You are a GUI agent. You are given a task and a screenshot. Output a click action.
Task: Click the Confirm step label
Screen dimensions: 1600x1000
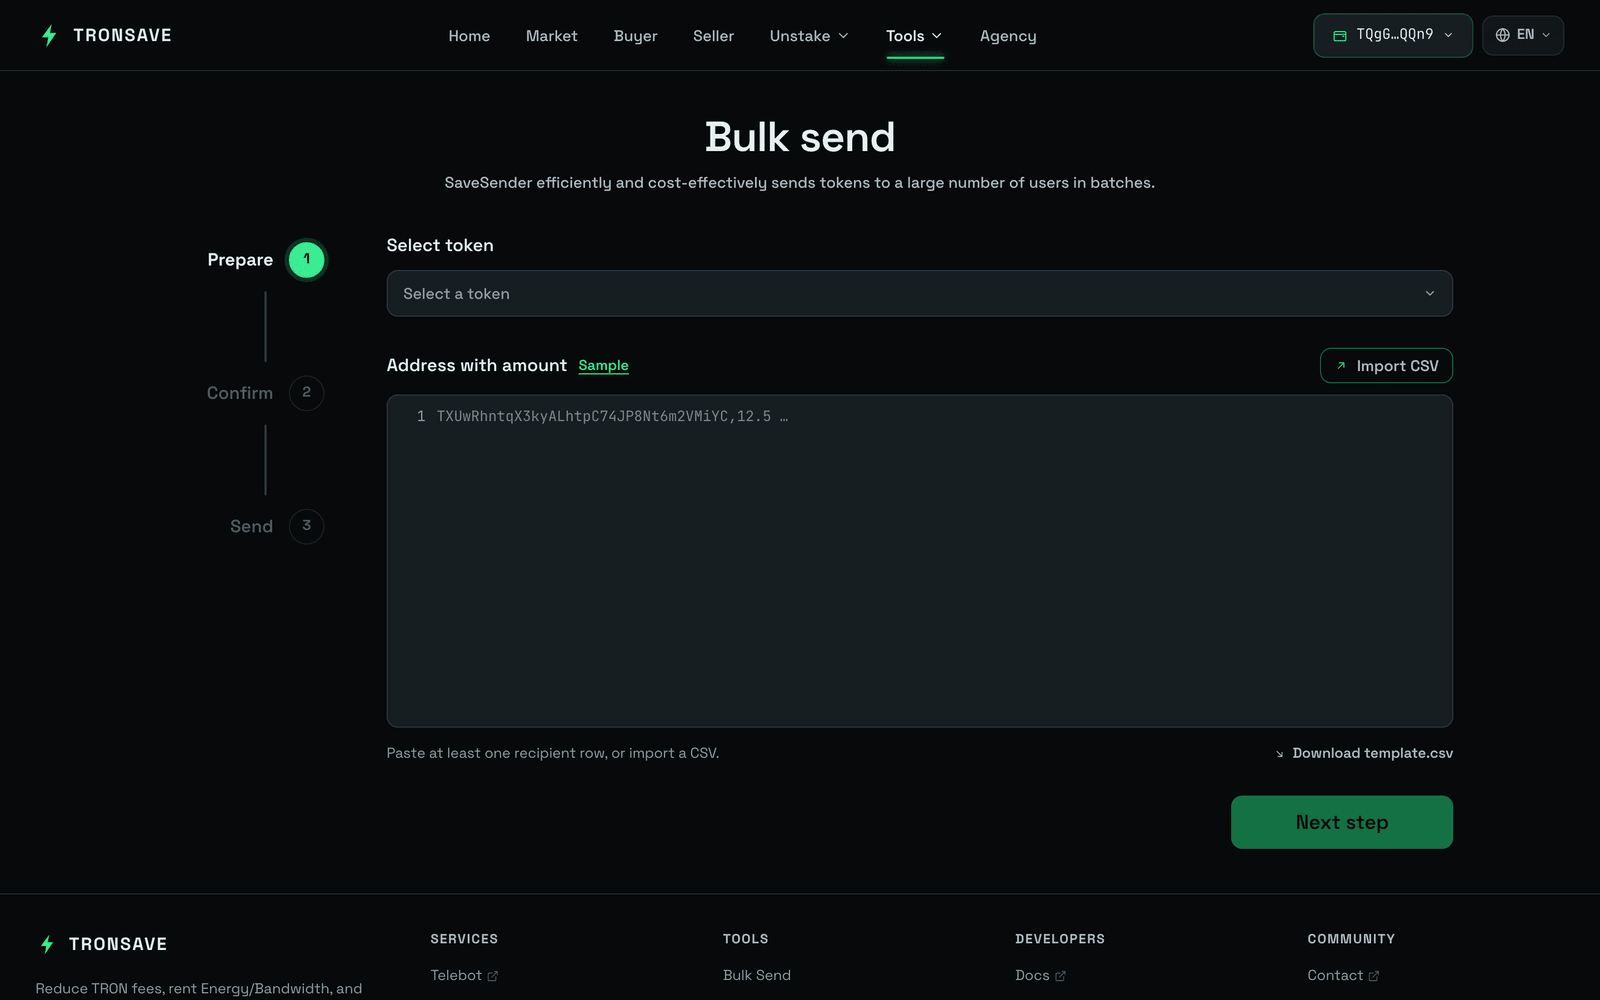coord(240,393)
